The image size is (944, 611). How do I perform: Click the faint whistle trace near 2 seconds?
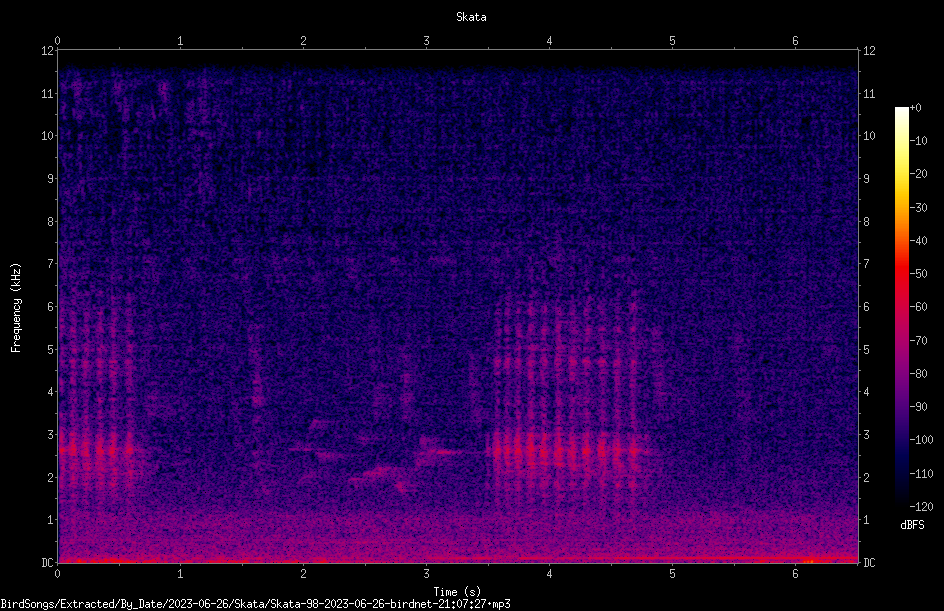click(318, 450)
